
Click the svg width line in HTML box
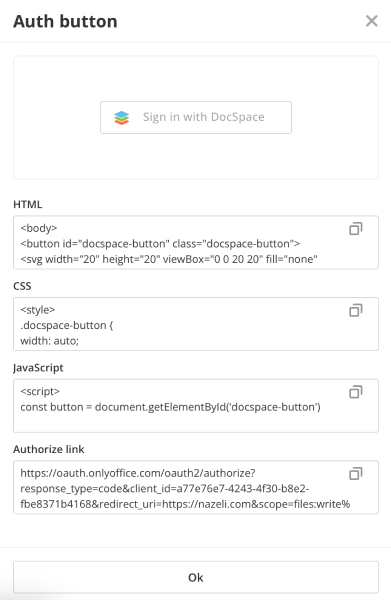click(169, 259)
